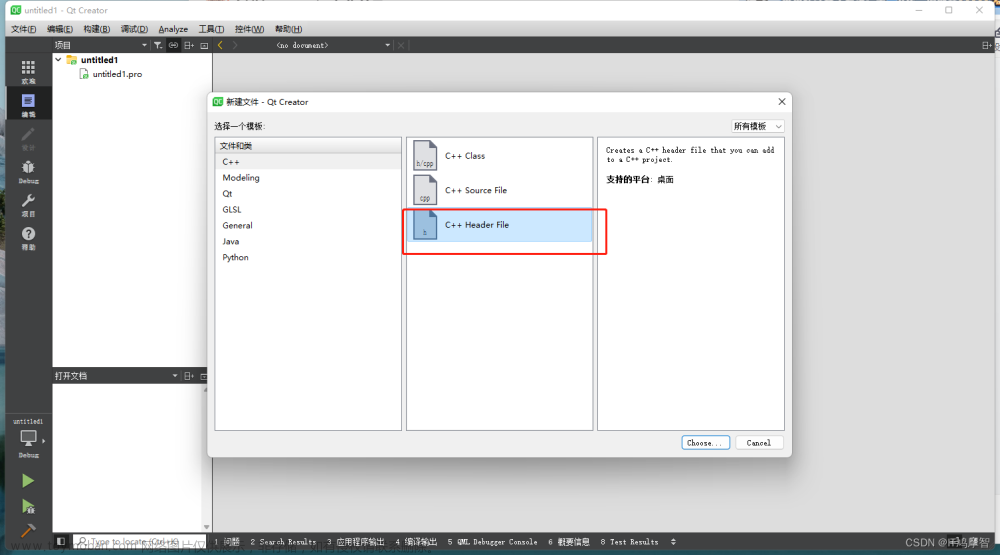Open the Design mode icon
Viewport: 1000px width, 555px height.
[x=28, y=138]
